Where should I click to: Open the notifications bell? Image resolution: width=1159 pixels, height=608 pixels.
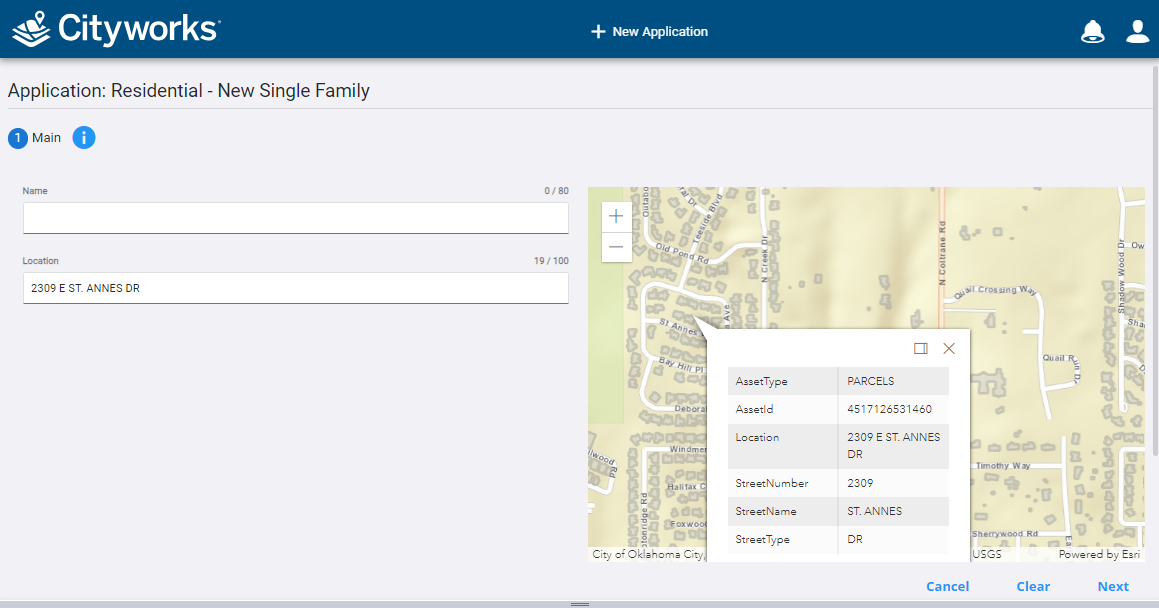[x=1092, y=31]
